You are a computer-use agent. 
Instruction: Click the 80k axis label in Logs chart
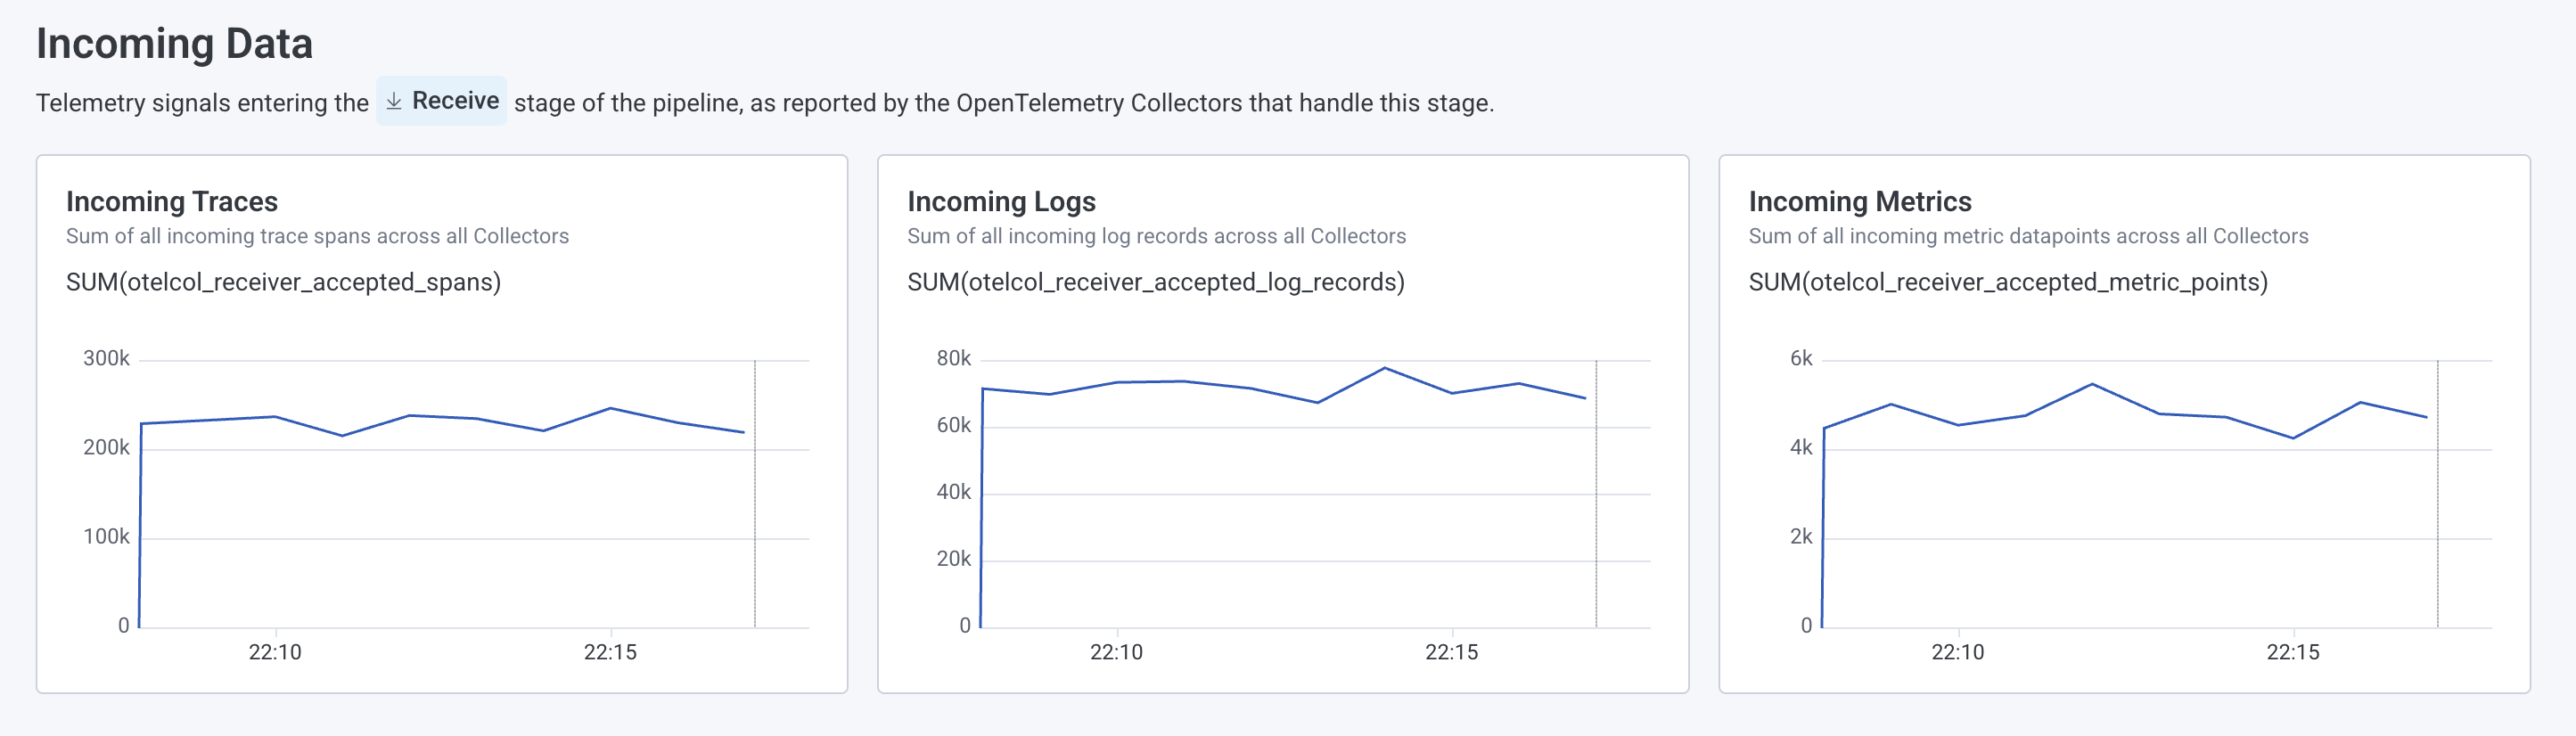tap(953, 358)
